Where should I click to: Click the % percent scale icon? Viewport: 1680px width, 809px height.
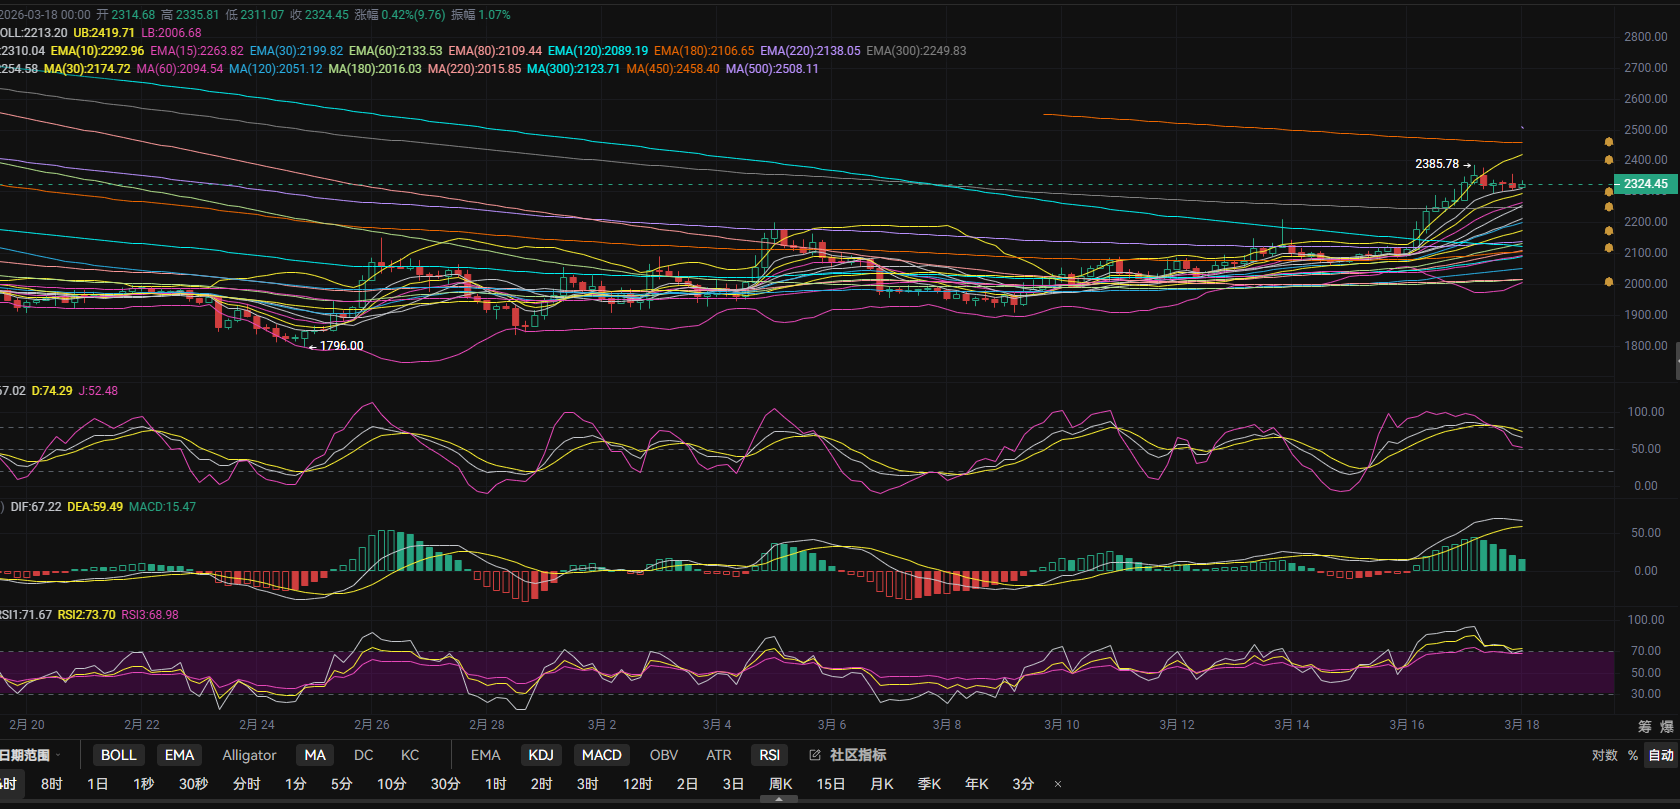coord(1633,755)
